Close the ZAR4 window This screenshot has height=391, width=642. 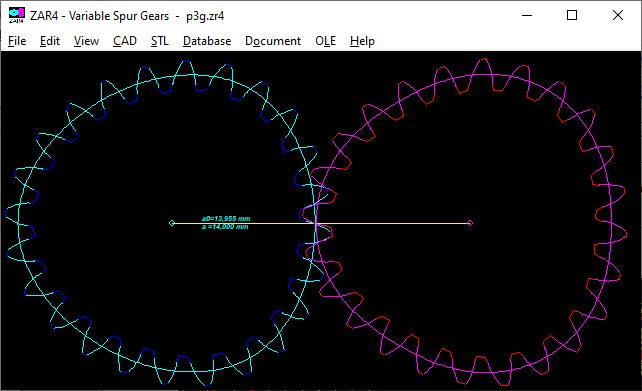618,16
